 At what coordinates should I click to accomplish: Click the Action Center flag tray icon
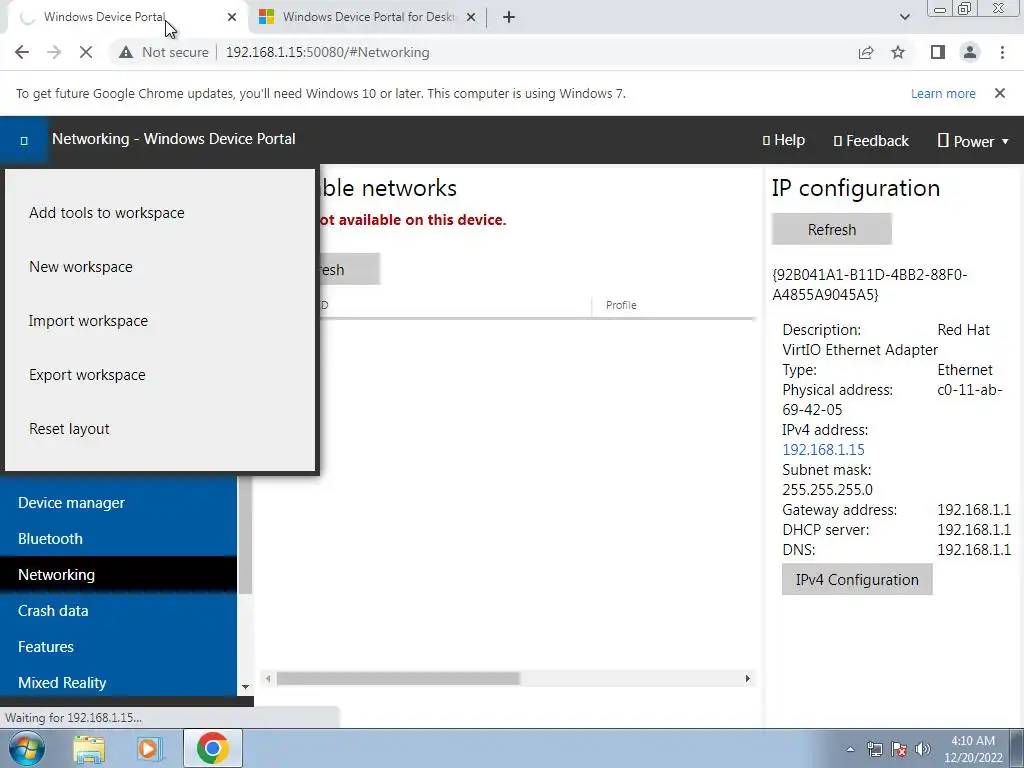click(899, 750)
